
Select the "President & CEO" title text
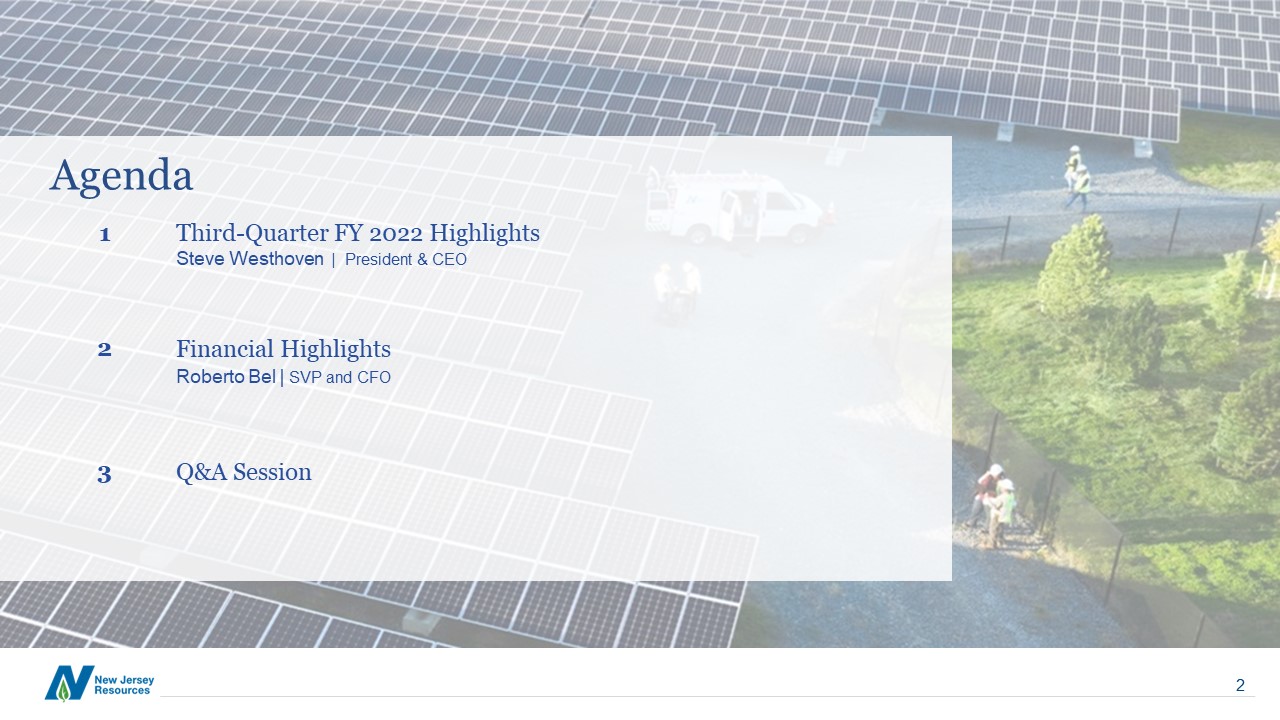point(405,260)
